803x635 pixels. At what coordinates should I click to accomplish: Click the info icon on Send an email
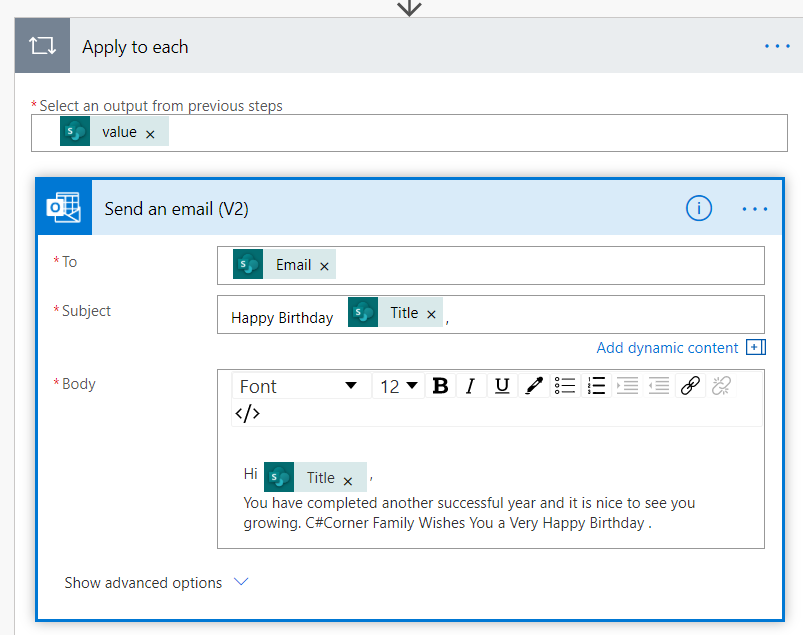click(698, 208)
